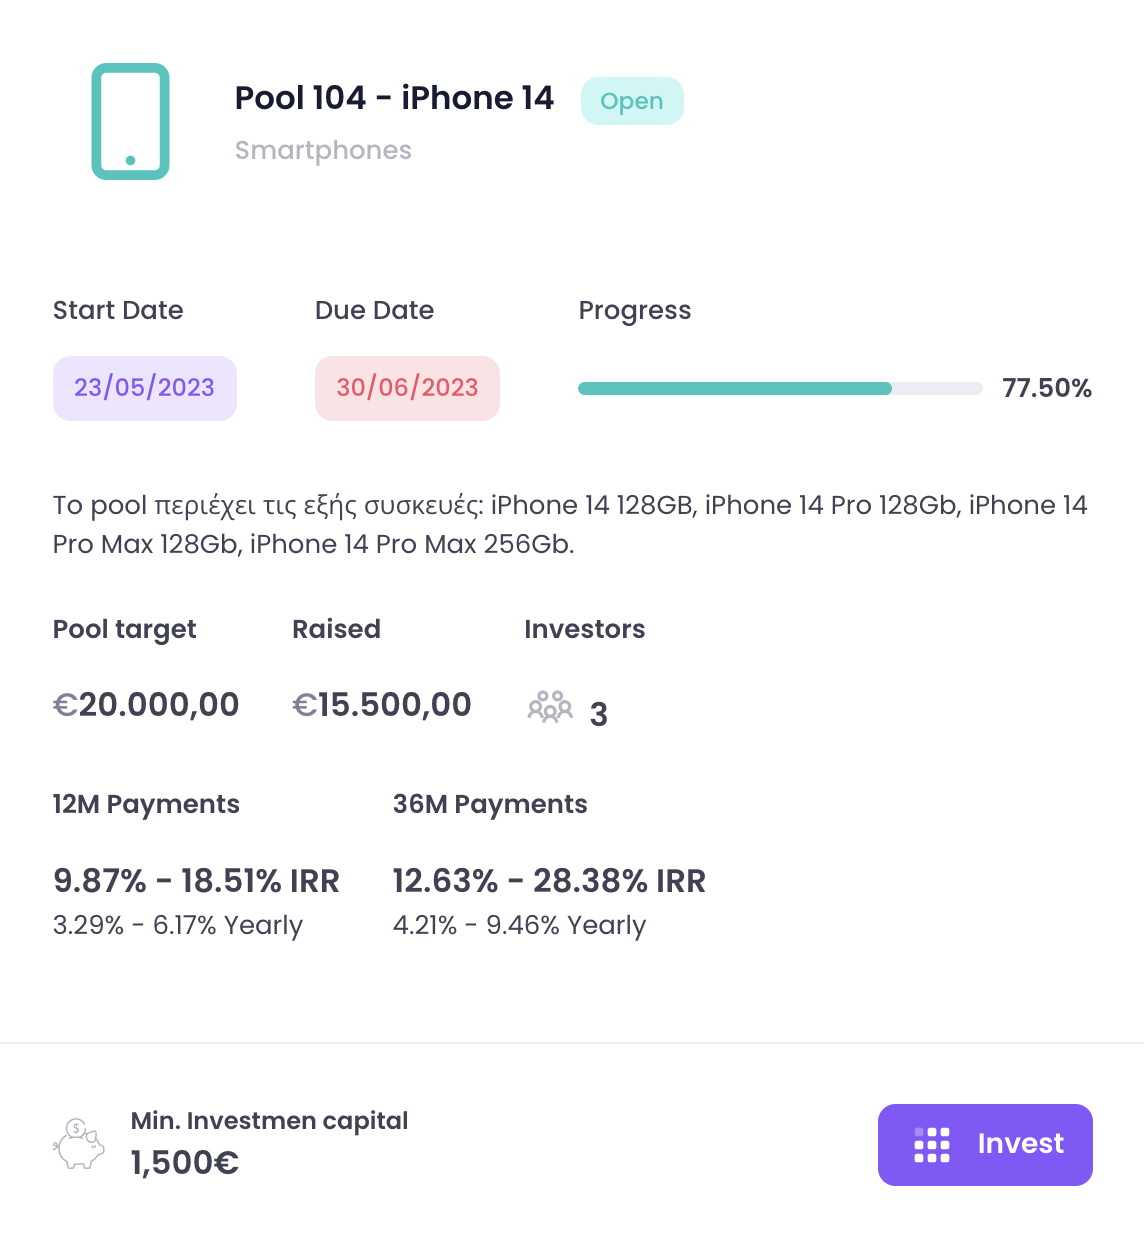Open the Pool 104 - iPhone 14 title
The image size is (1144, 1234).
[394, 98]
